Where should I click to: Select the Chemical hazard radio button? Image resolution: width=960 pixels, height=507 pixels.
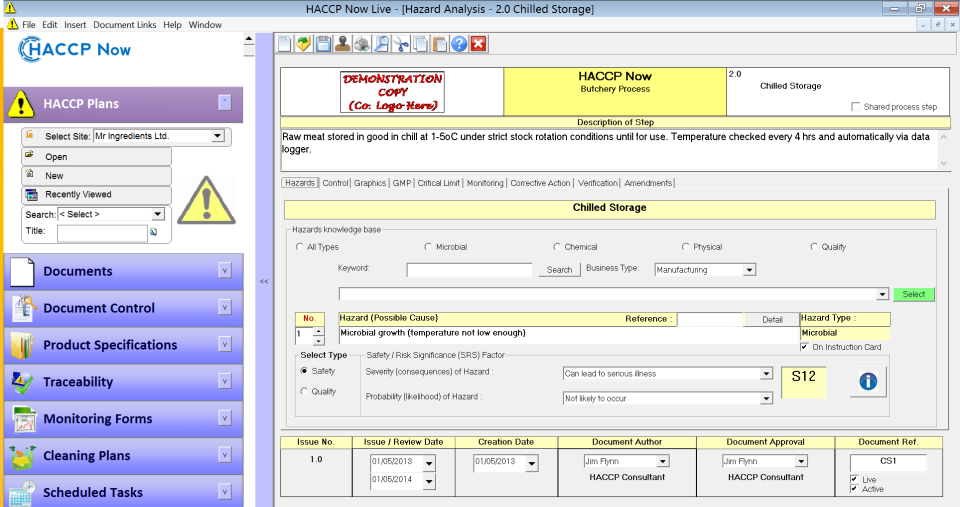tap(557, 247)
